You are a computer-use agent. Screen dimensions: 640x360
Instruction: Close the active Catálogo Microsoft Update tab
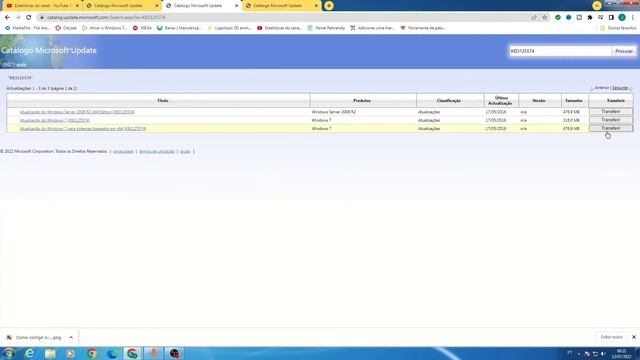pyautogui.click(x=236, y=6)
